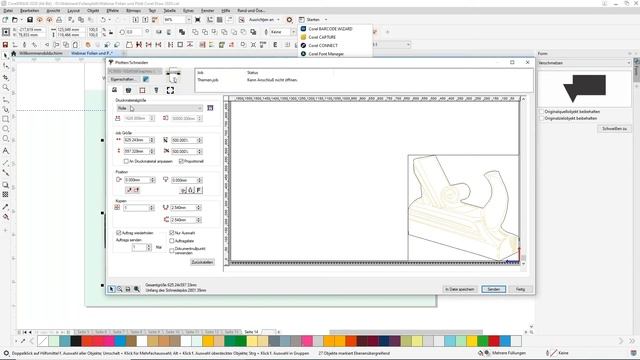
Task: Click 'In Datei speichern' button
Action: coord(460,289)
